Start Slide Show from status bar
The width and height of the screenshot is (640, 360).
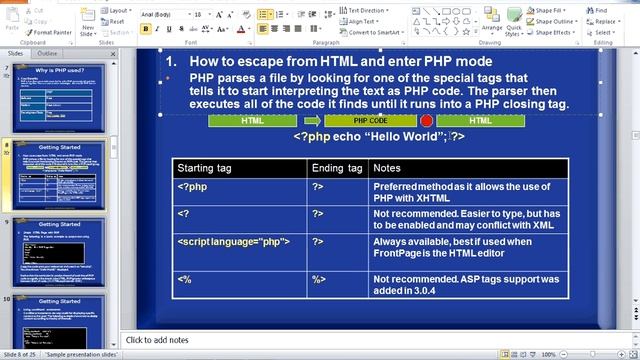click(x=533, y=355)
